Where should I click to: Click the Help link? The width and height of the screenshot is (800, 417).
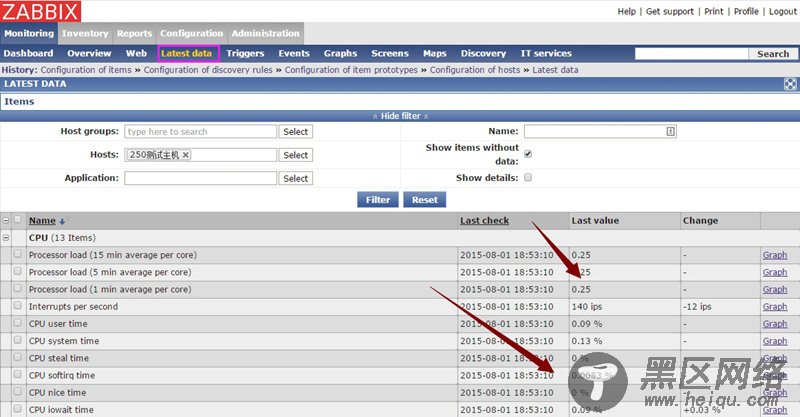(x=627, y=11)
